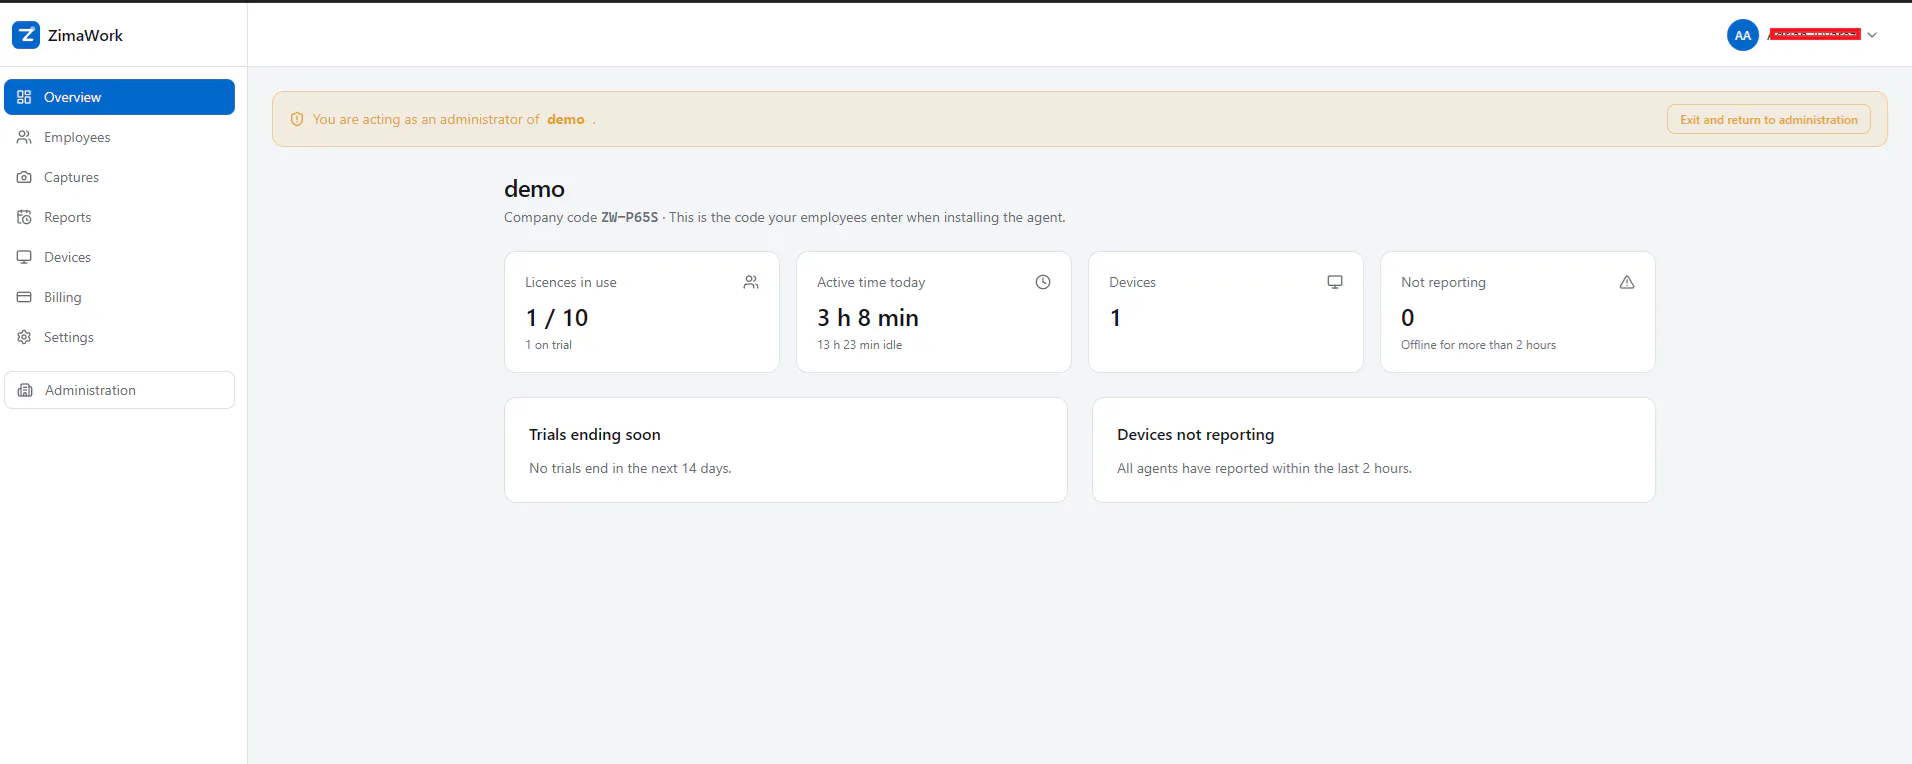Screen dimensions: 1912x764
Task: Click the users icon on Licences in use card
Action: point(751,282)
